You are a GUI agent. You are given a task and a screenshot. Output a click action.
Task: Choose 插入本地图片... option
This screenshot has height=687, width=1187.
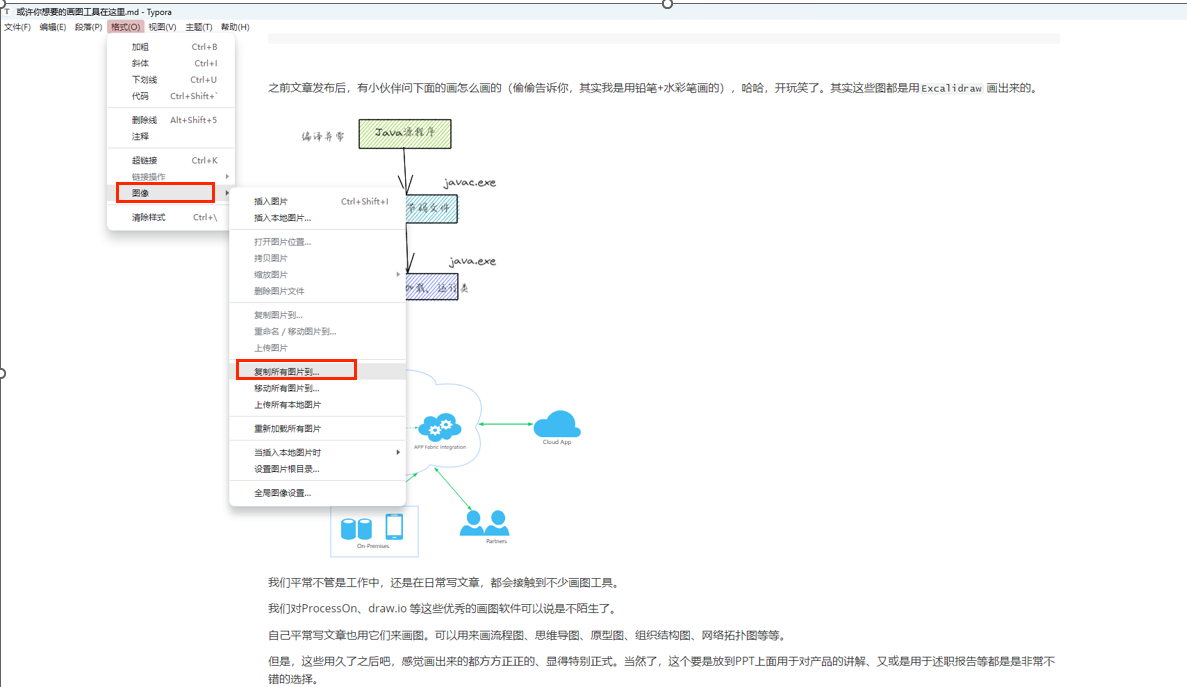point(318,218)
